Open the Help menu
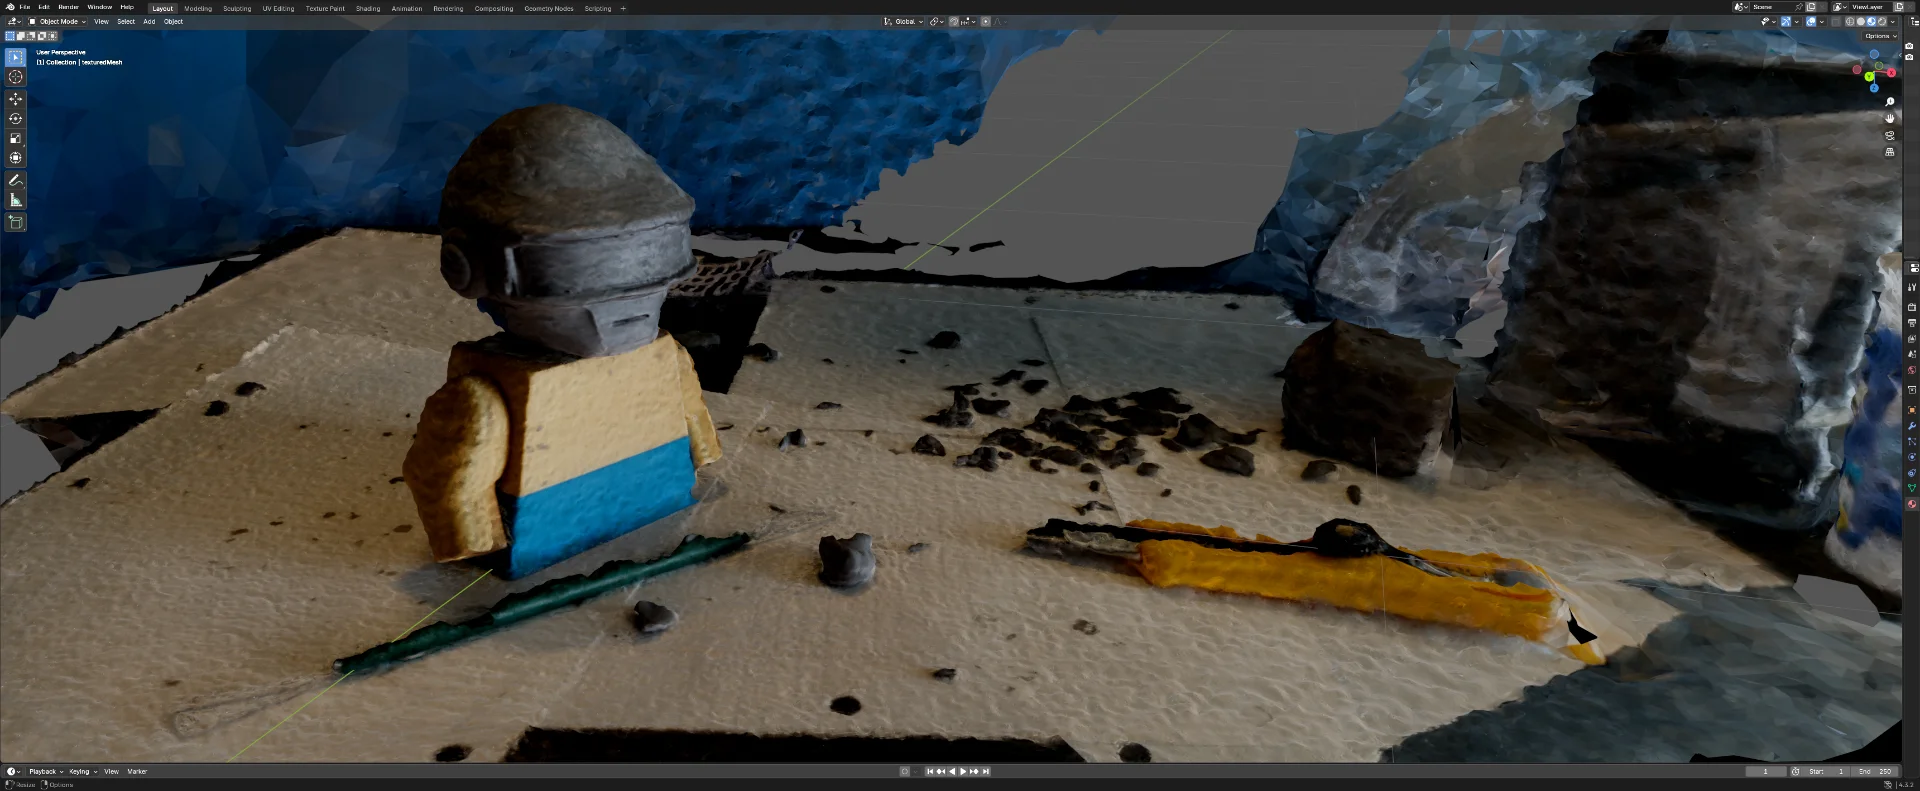Screen dimensions: 1920x791 (127, 7)
